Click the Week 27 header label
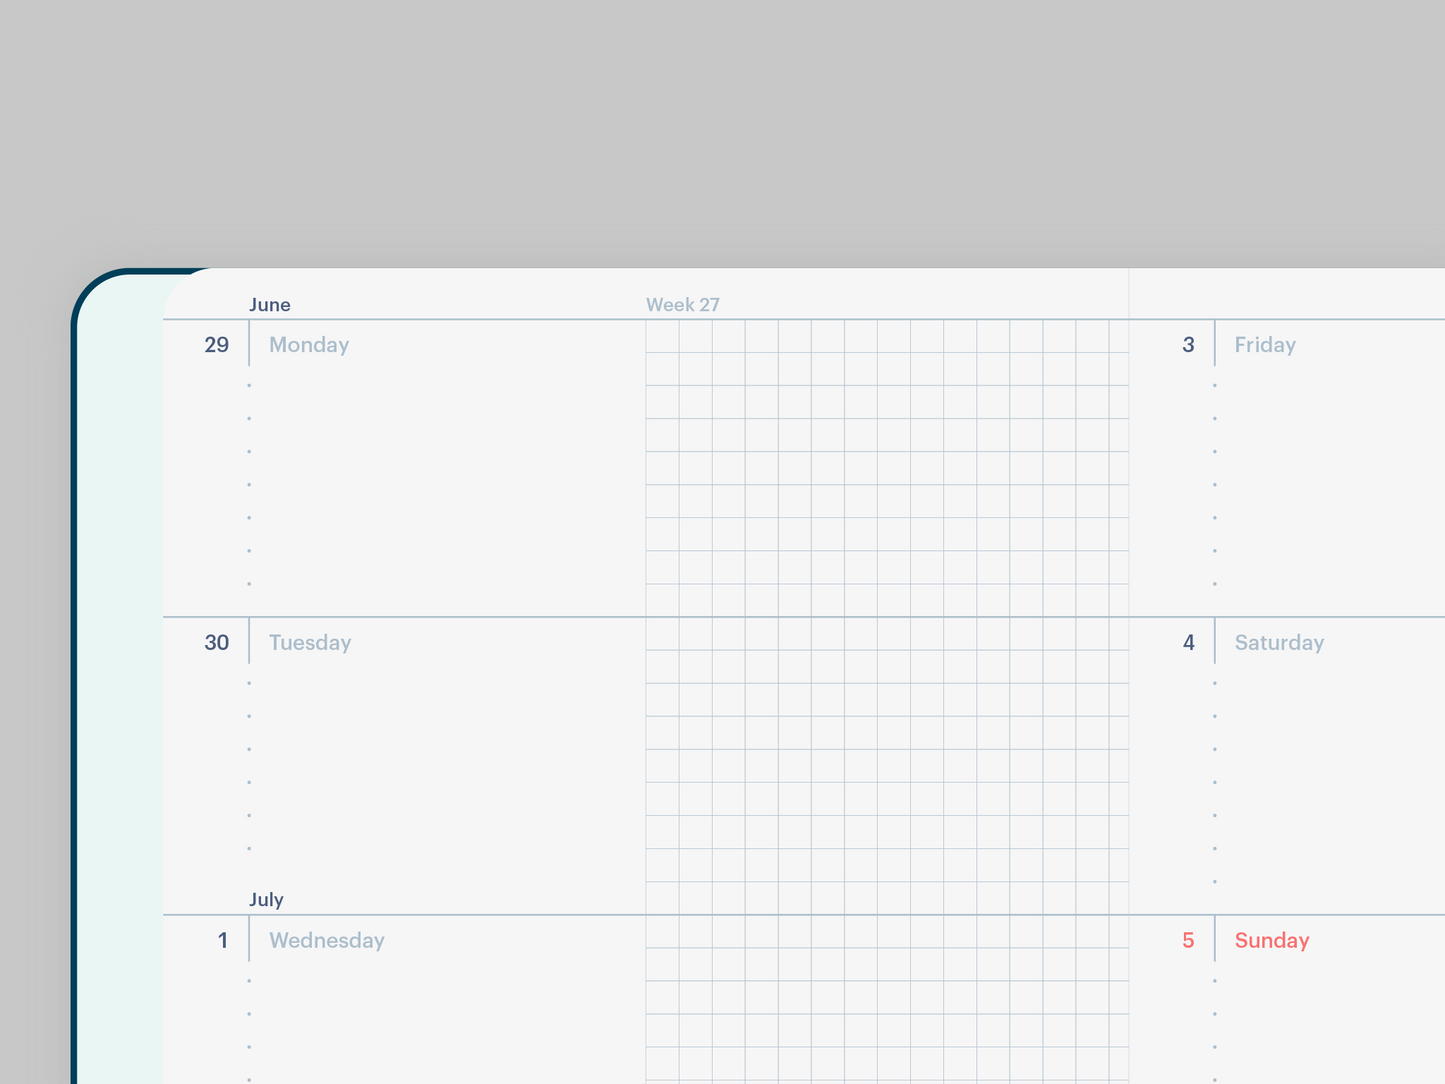 (x=682, y=305)
